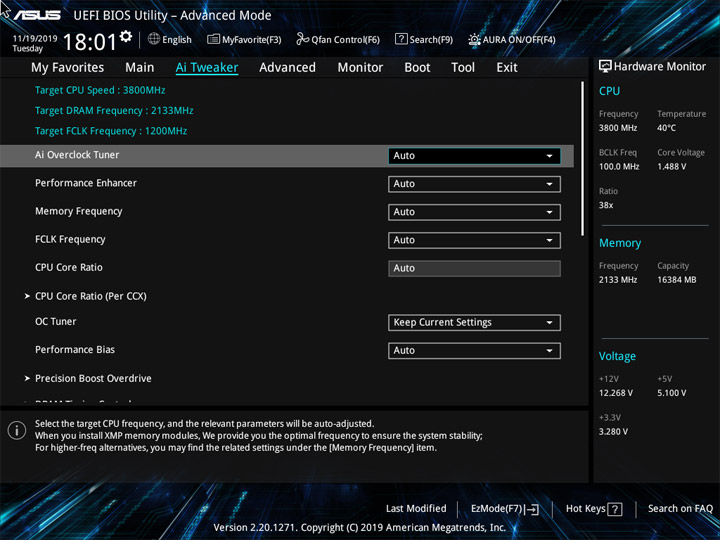Select the OC Tuner label

56,321
